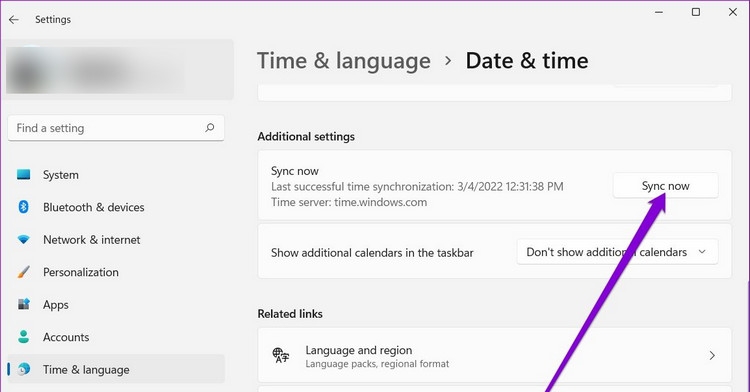Select the Network wifi icon
750x392 pixels.
[x=23, y=240]
